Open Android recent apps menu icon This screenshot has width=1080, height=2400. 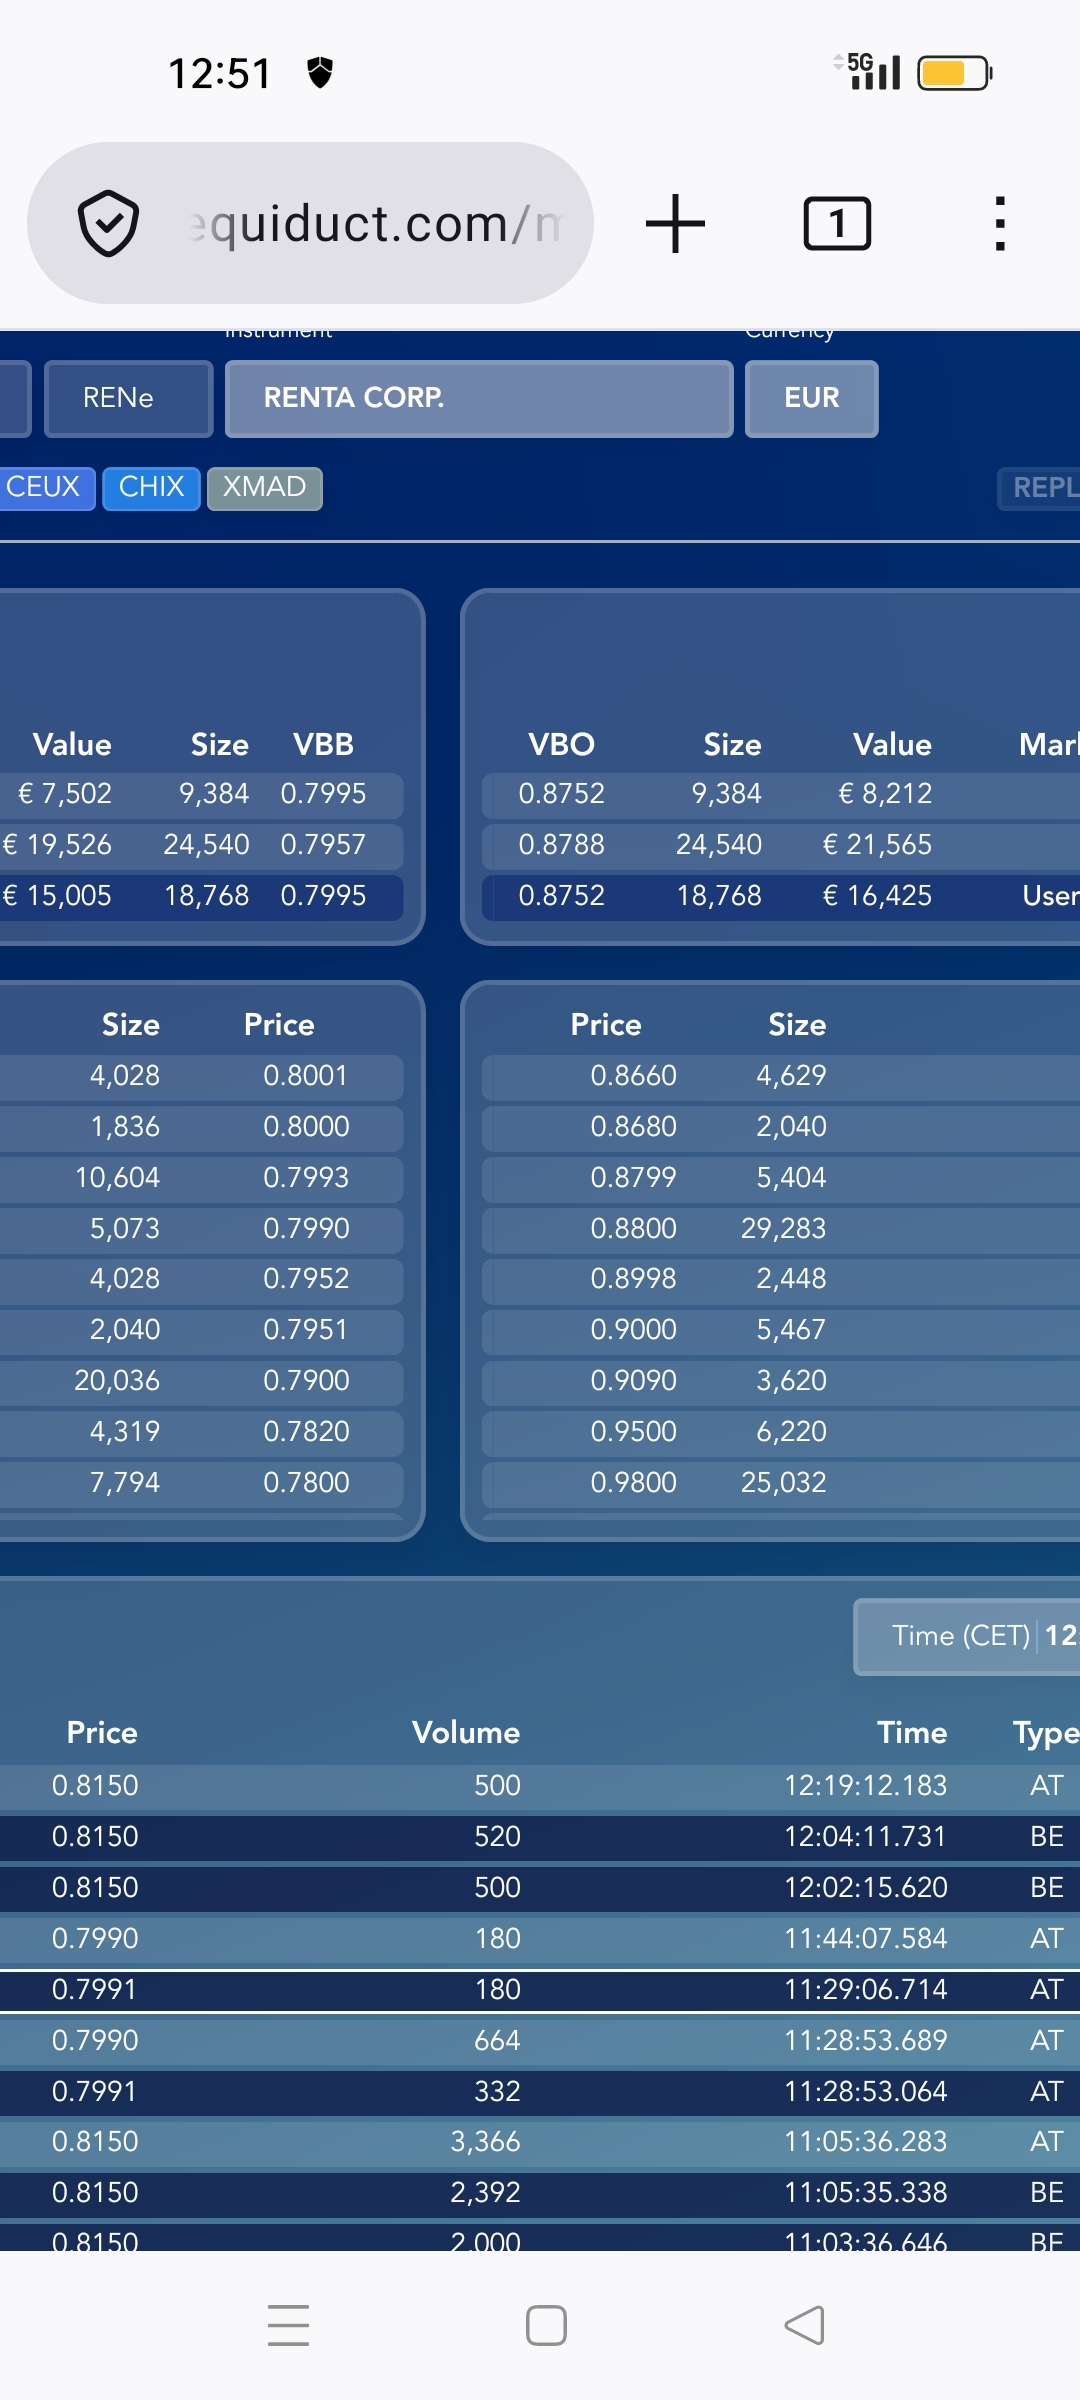click(288, 2325)
